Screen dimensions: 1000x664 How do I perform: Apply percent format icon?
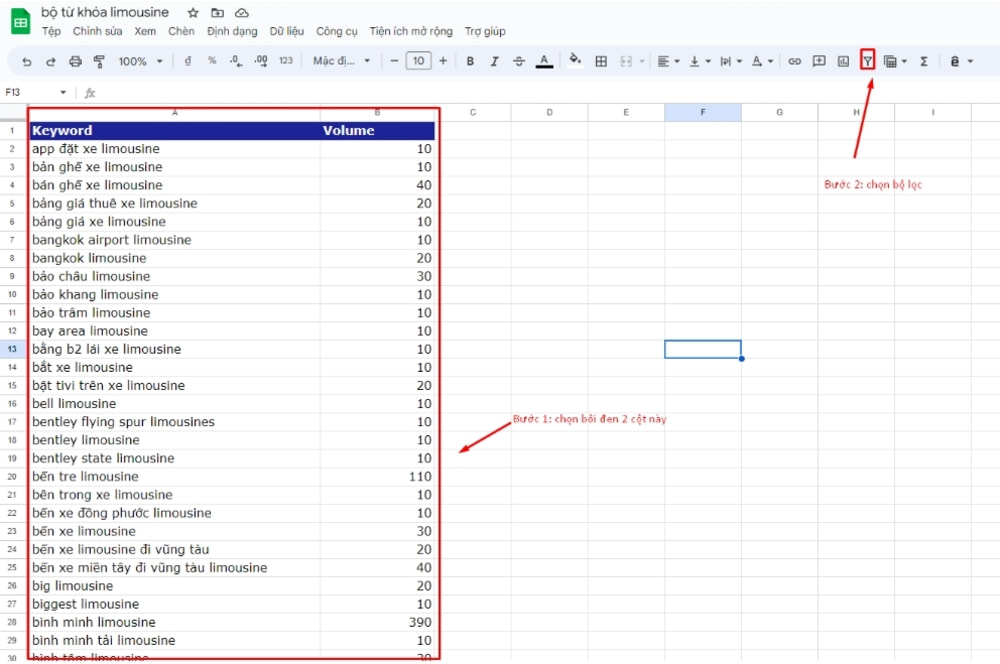click(x=212, y=61)
